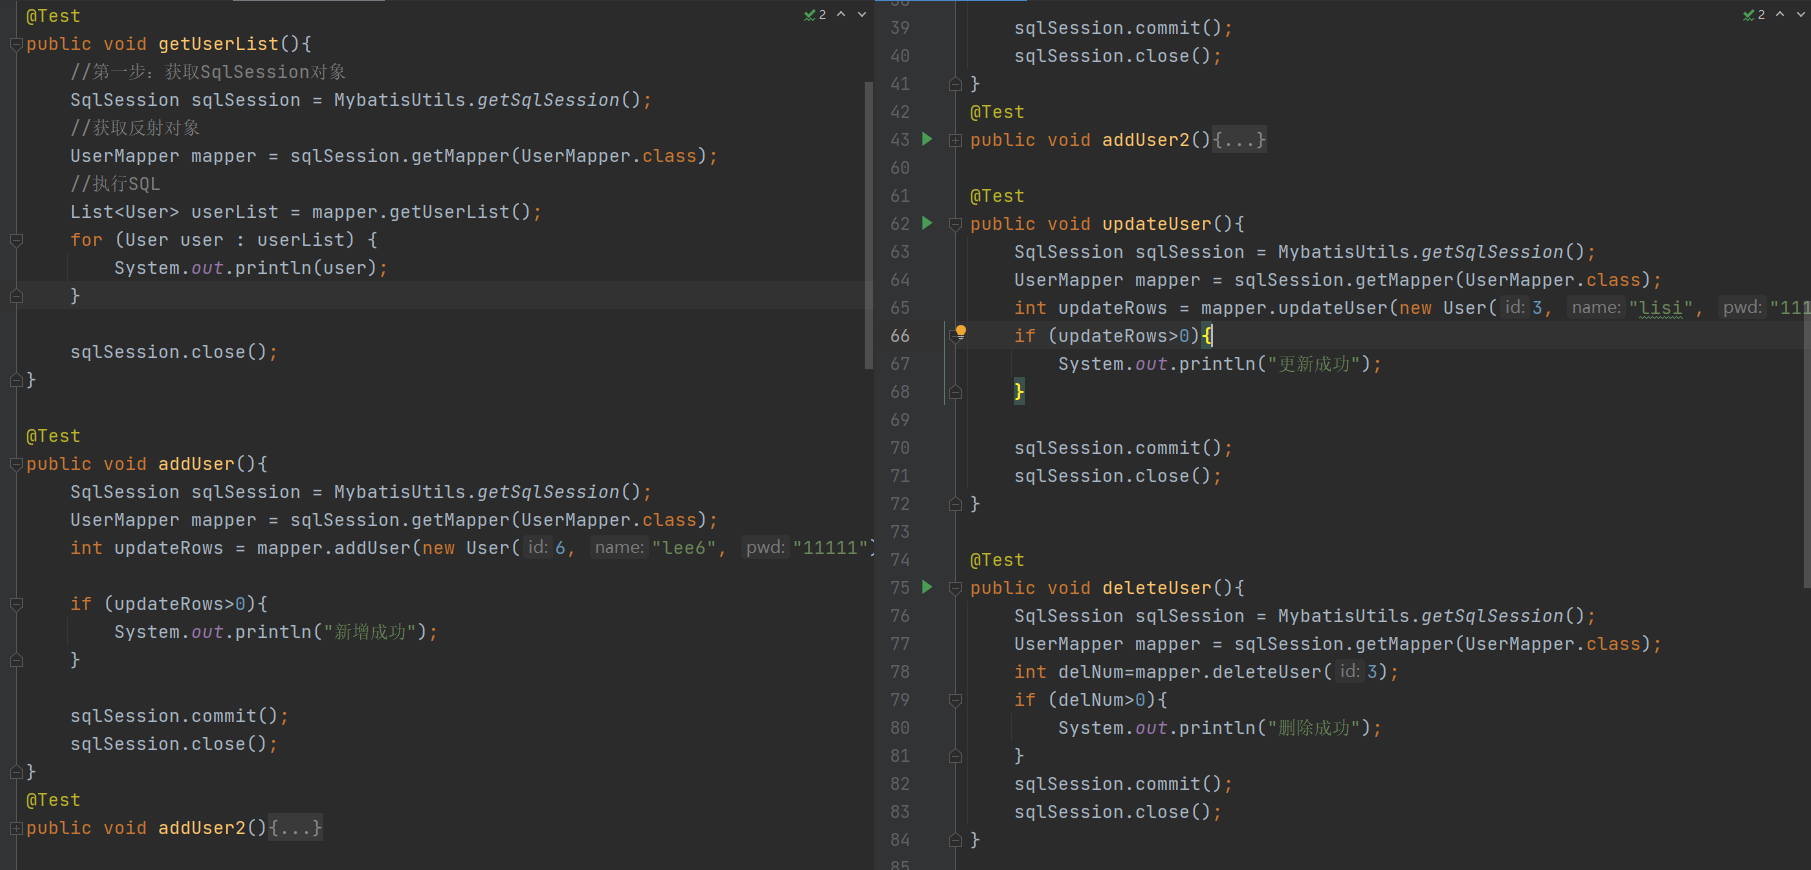
Task: Click fold end marker on line 41
Action: 955,84
